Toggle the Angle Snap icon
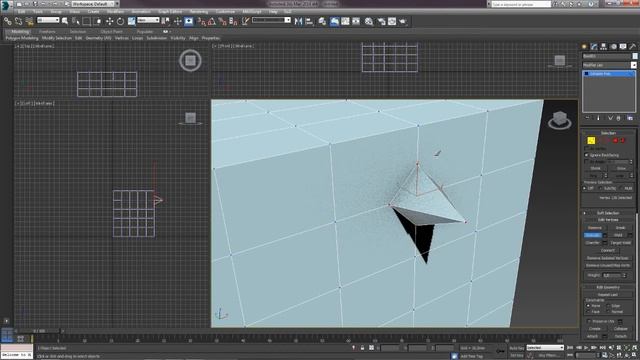This screenshot has height=360, width=640. [x=211, y=21]
